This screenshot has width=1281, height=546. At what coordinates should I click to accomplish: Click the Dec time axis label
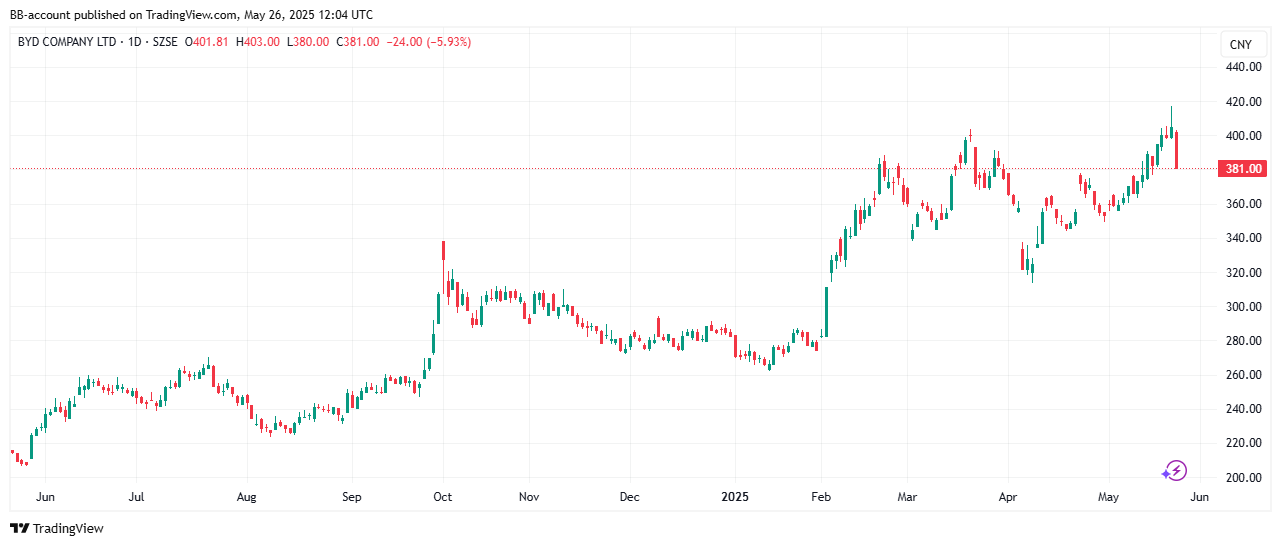629,496
